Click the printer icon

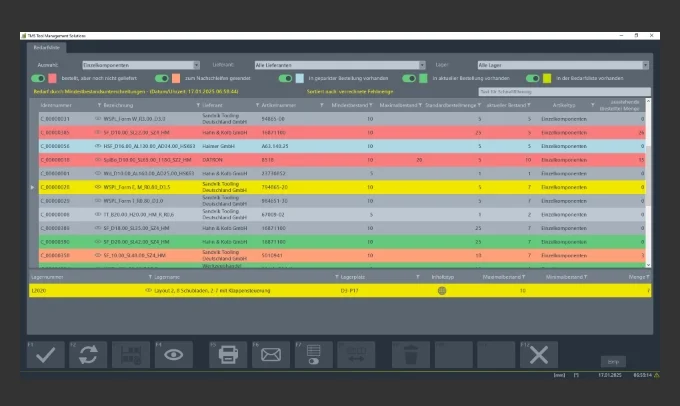[x=228, y=353]
